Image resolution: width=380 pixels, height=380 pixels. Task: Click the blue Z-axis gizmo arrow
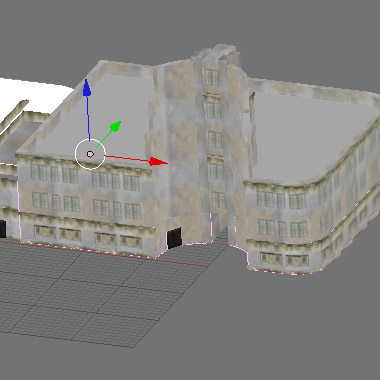[87, 88]
